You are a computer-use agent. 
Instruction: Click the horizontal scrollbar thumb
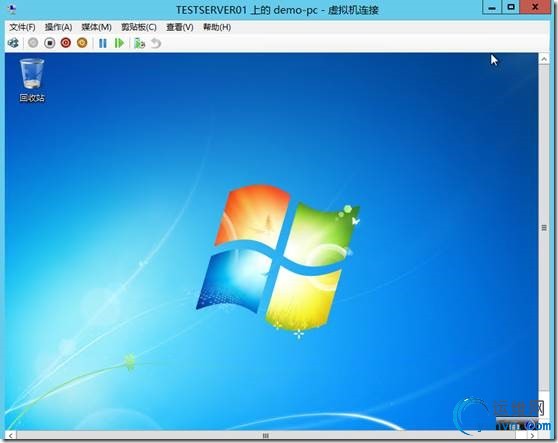tap(265, 436)
